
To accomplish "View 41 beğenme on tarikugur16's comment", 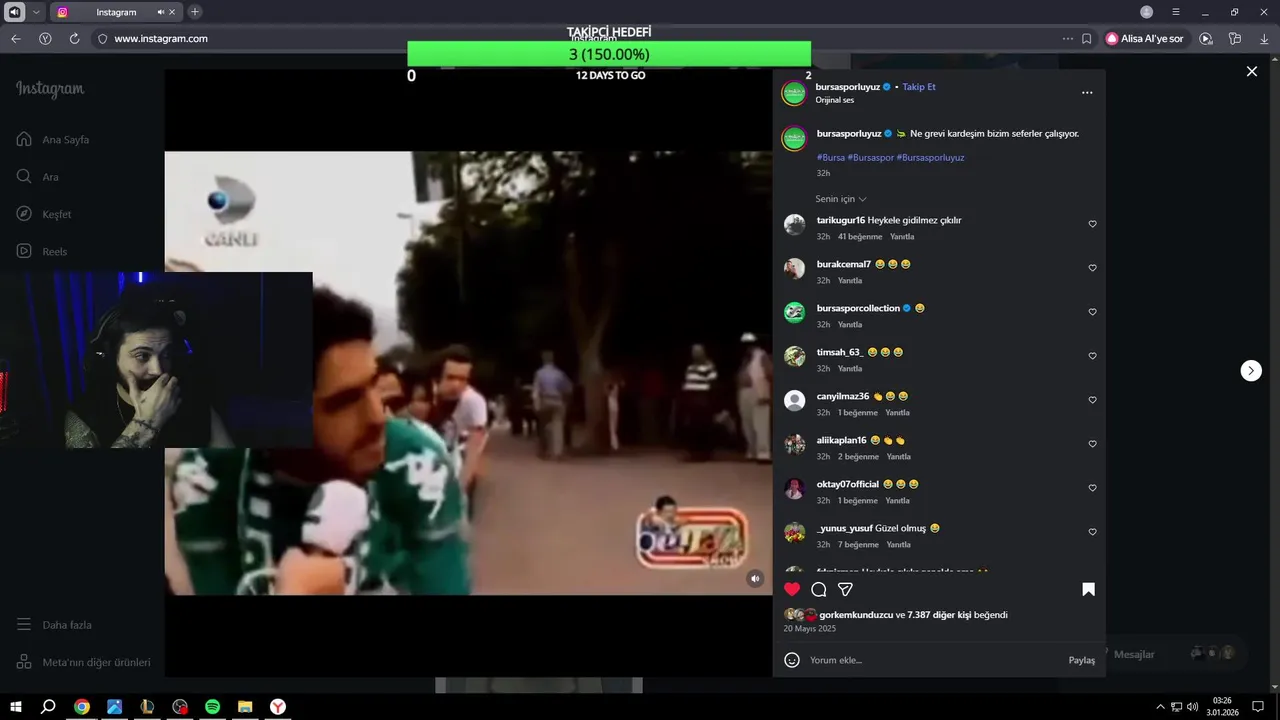I will click(860, 237).
